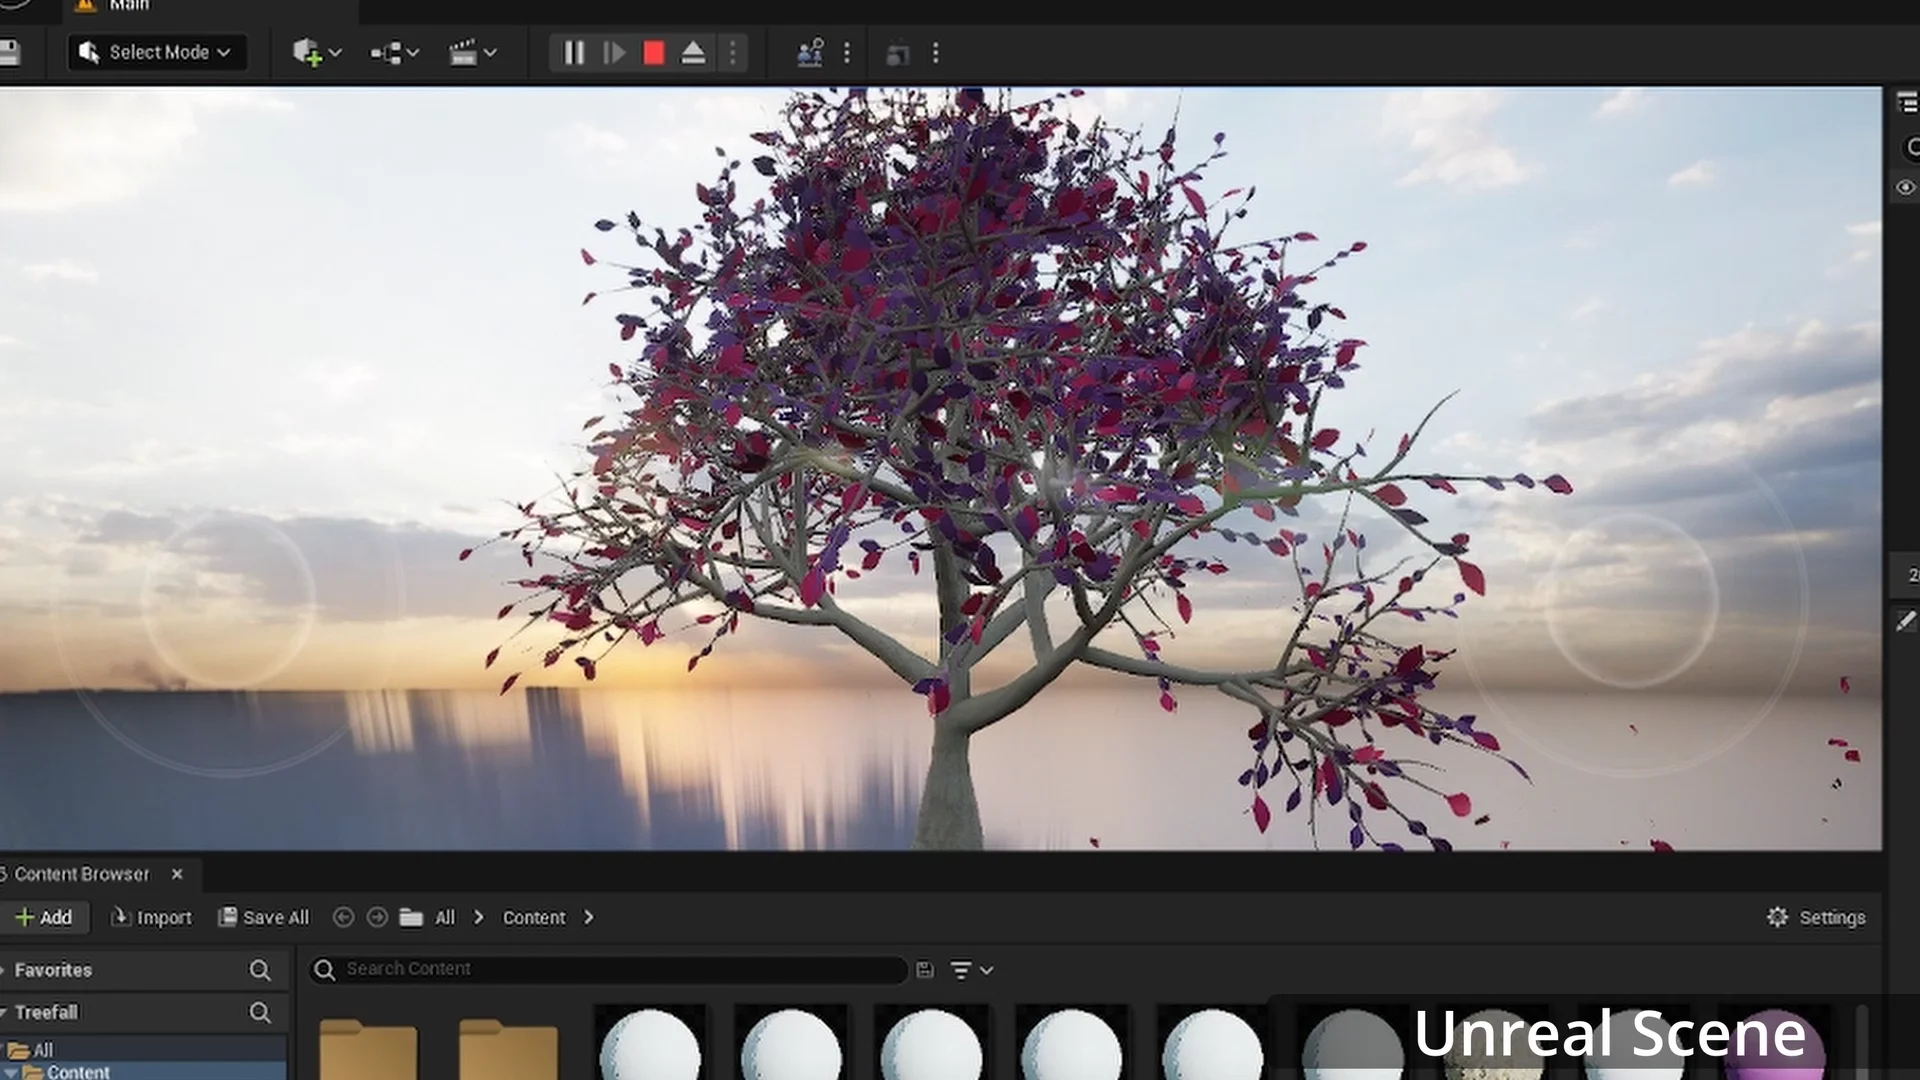The image size is (1920, 1080).
Task: Search within Favorites using magnifier icon
Action: (x=260, y=970)
